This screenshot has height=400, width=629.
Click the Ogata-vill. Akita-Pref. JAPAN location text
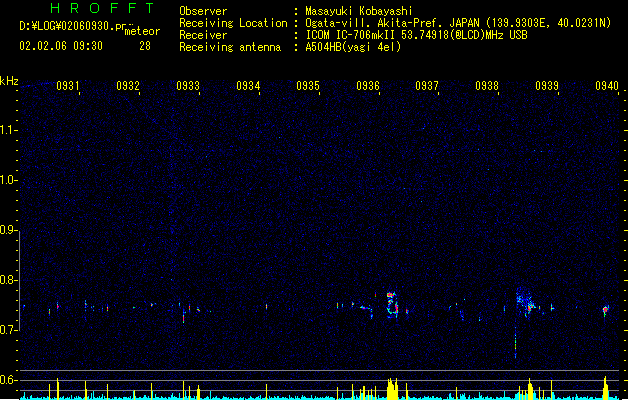click(393, 23)
